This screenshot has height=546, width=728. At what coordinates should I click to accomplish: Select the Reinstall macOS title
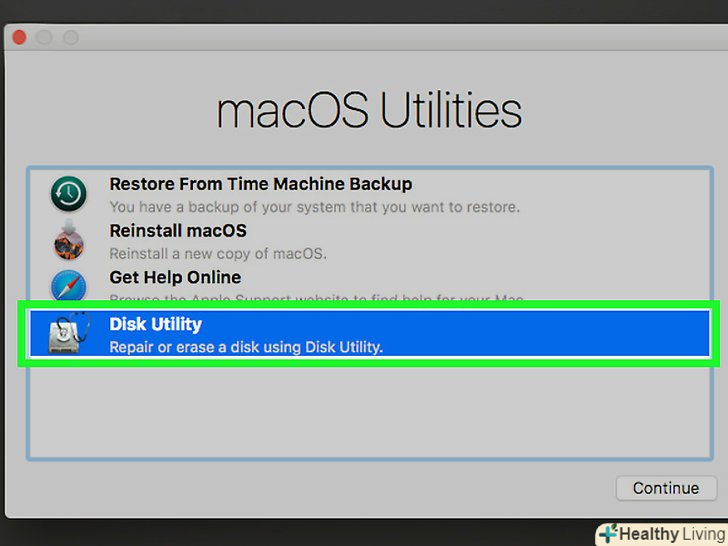[177, 231]
